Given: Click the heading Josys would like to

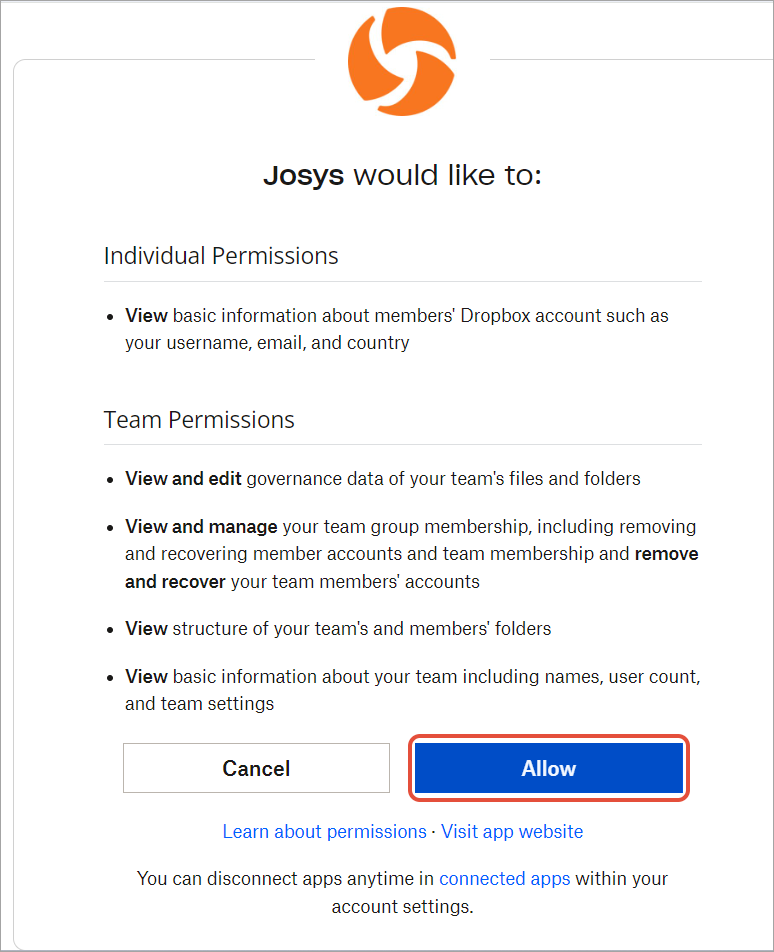Looking at the screenshot, I should 403,175.
